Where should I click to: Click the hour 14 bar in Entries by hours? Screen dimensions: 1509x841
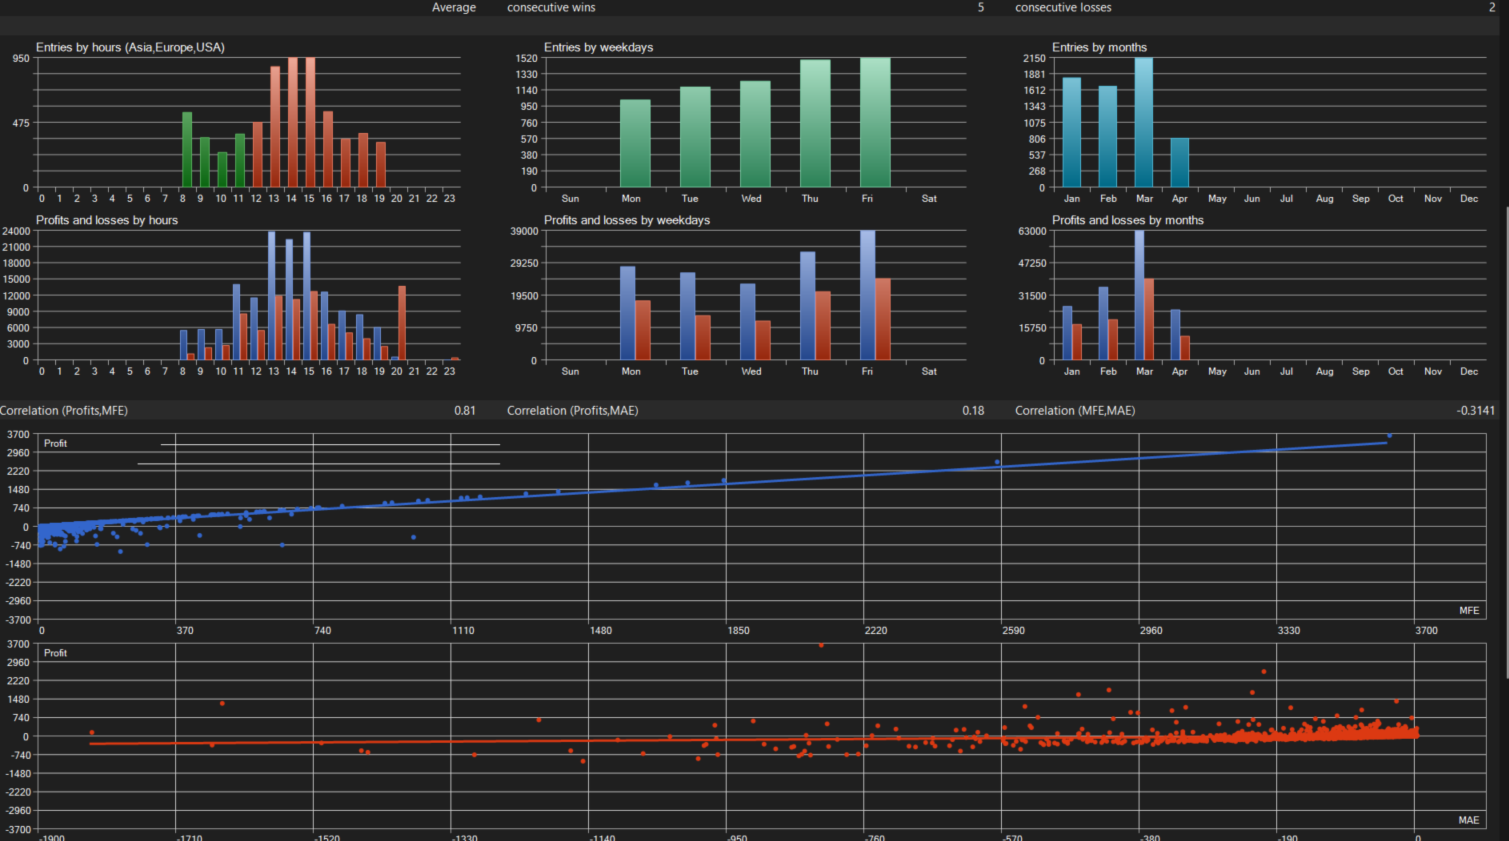(292, 122)
